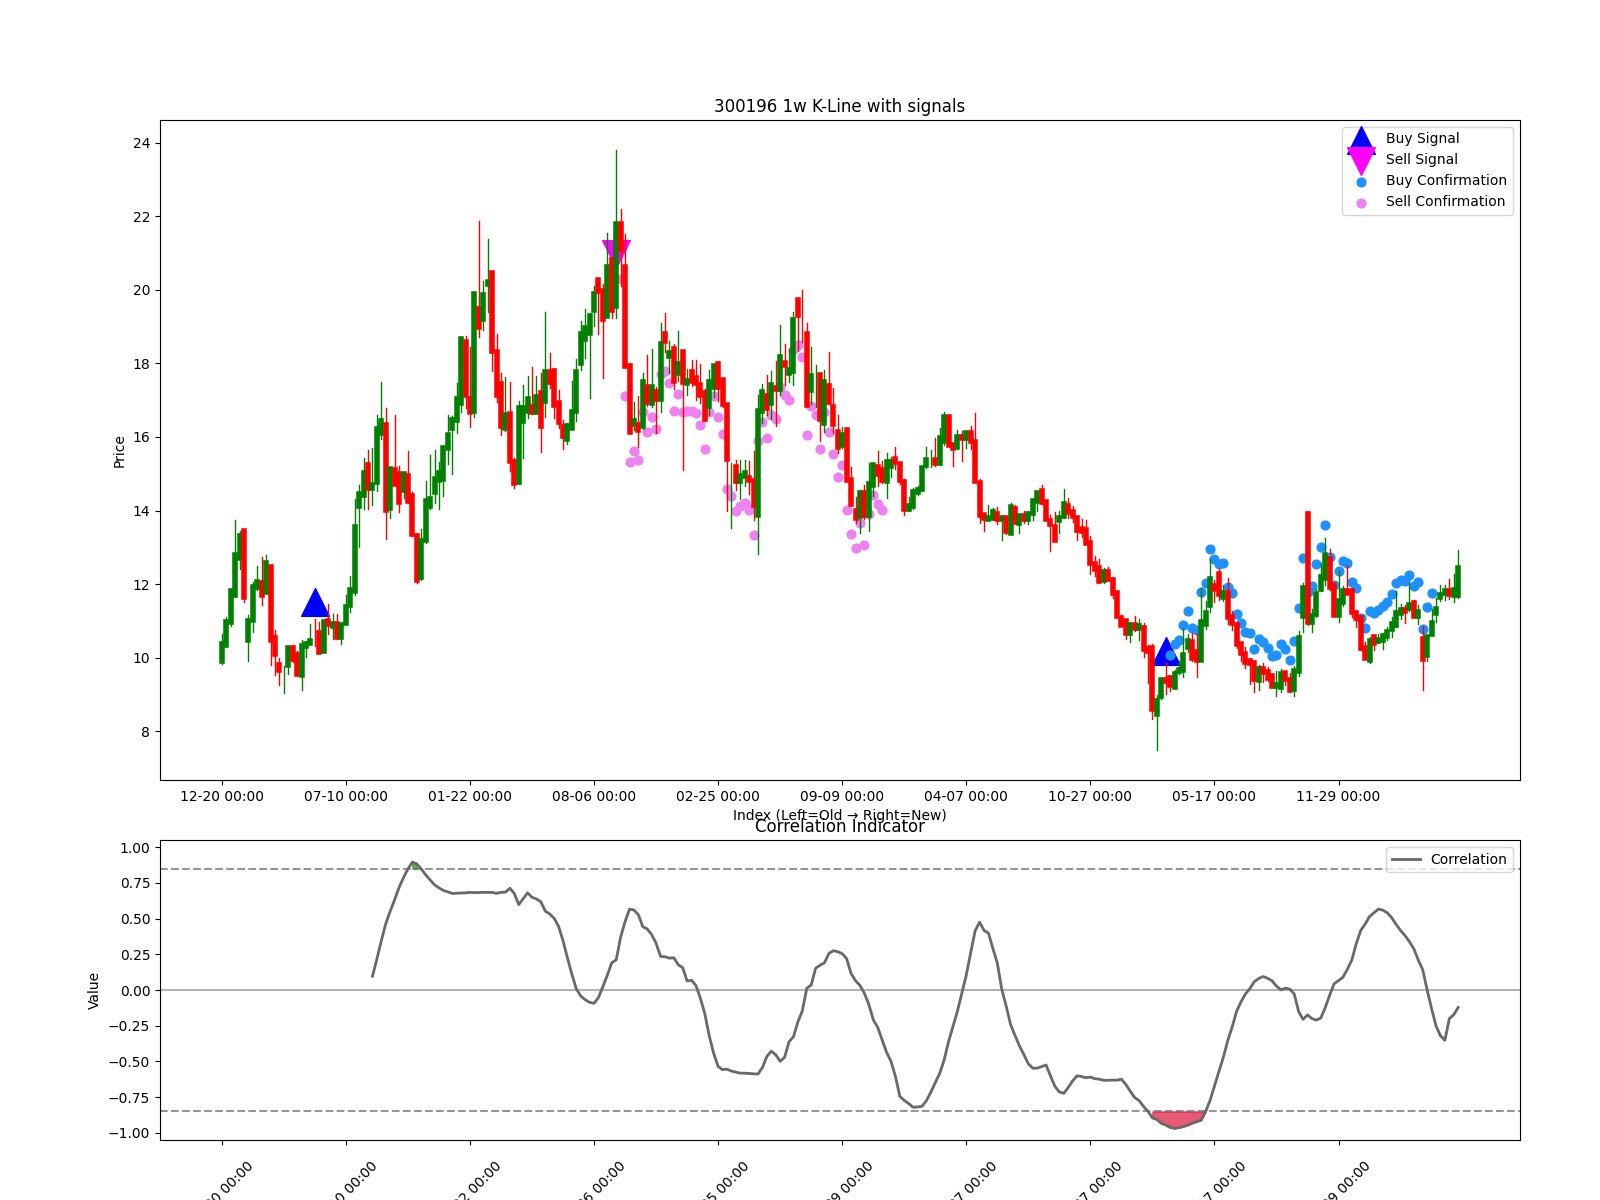Click the gray Correlation line sample in legend

click(x=1406, y=860)
